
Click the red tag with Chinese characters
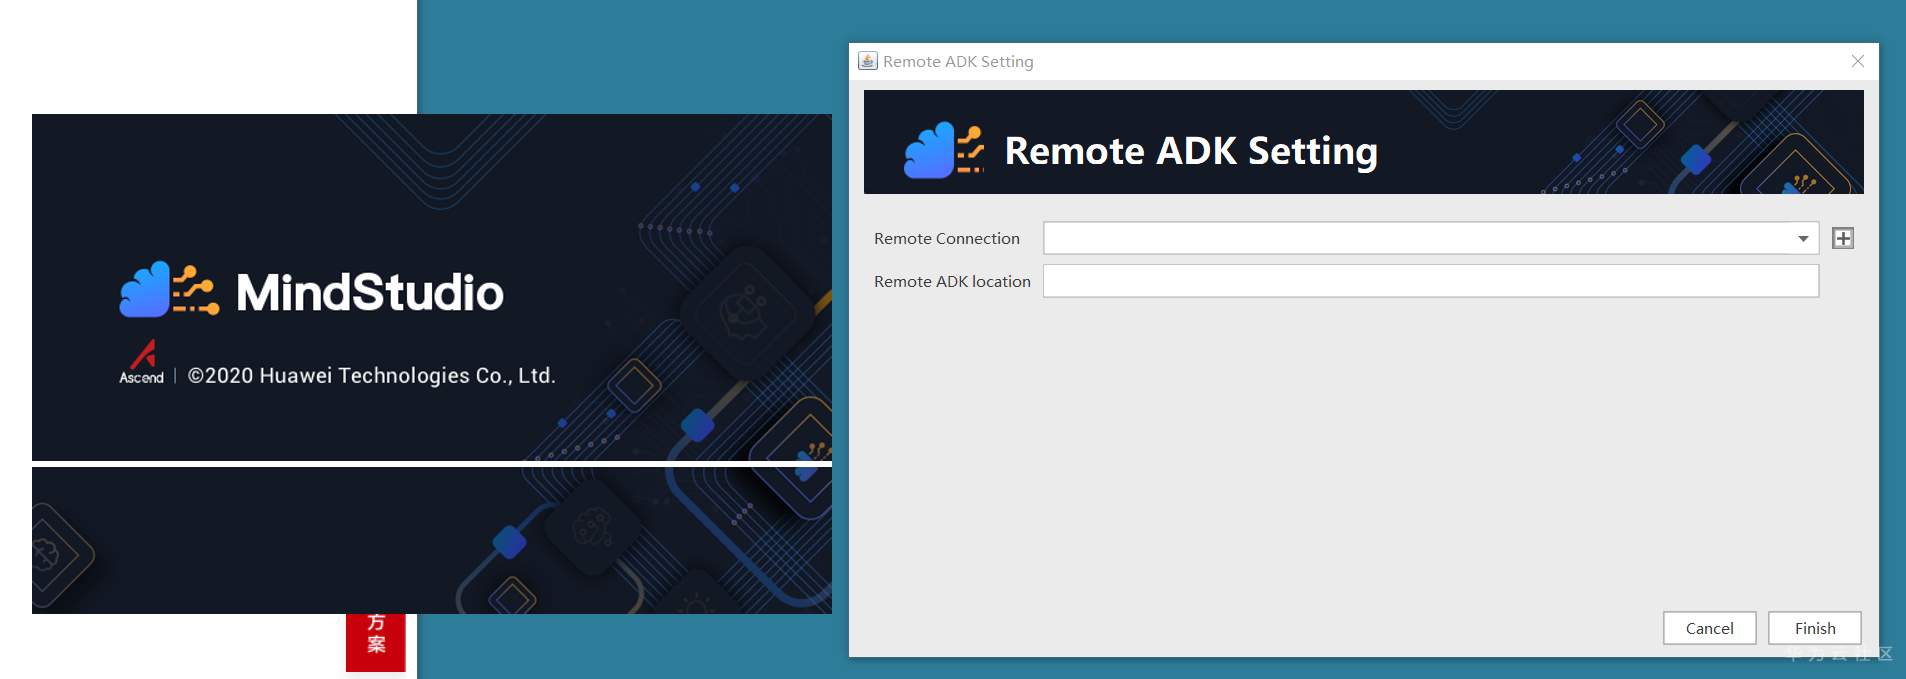[x=376, y=642]
